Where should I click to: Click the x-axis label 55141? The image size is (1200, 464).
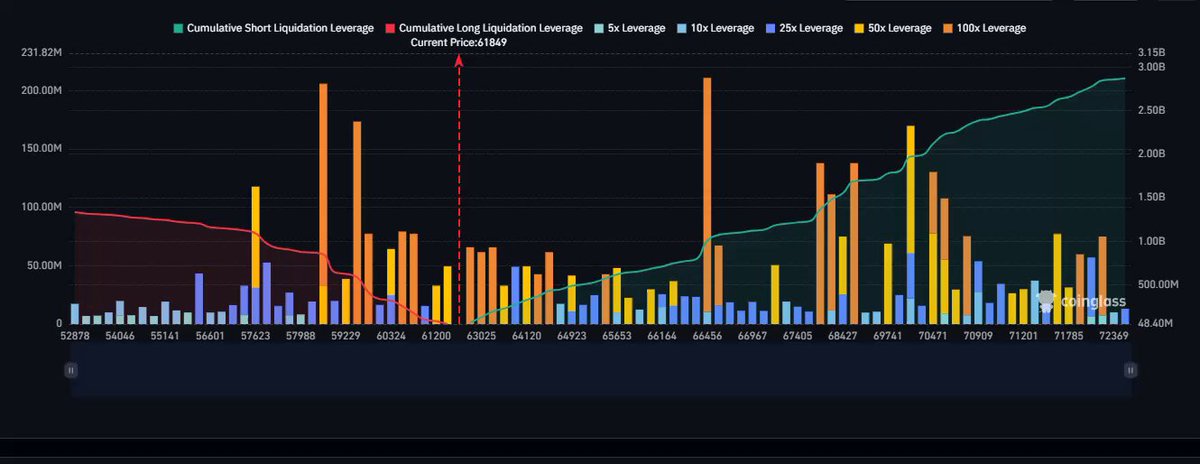point(164,337)
